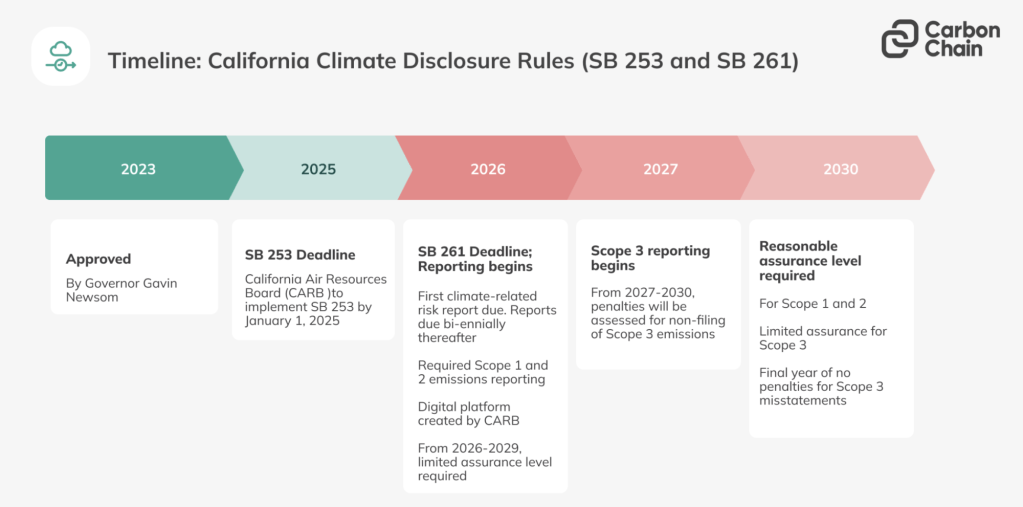Image resolution: width=1023 pixels, height=507 pixels.
Task: Select the 2025 timeline arrow
Action: [x=320, y=168]
